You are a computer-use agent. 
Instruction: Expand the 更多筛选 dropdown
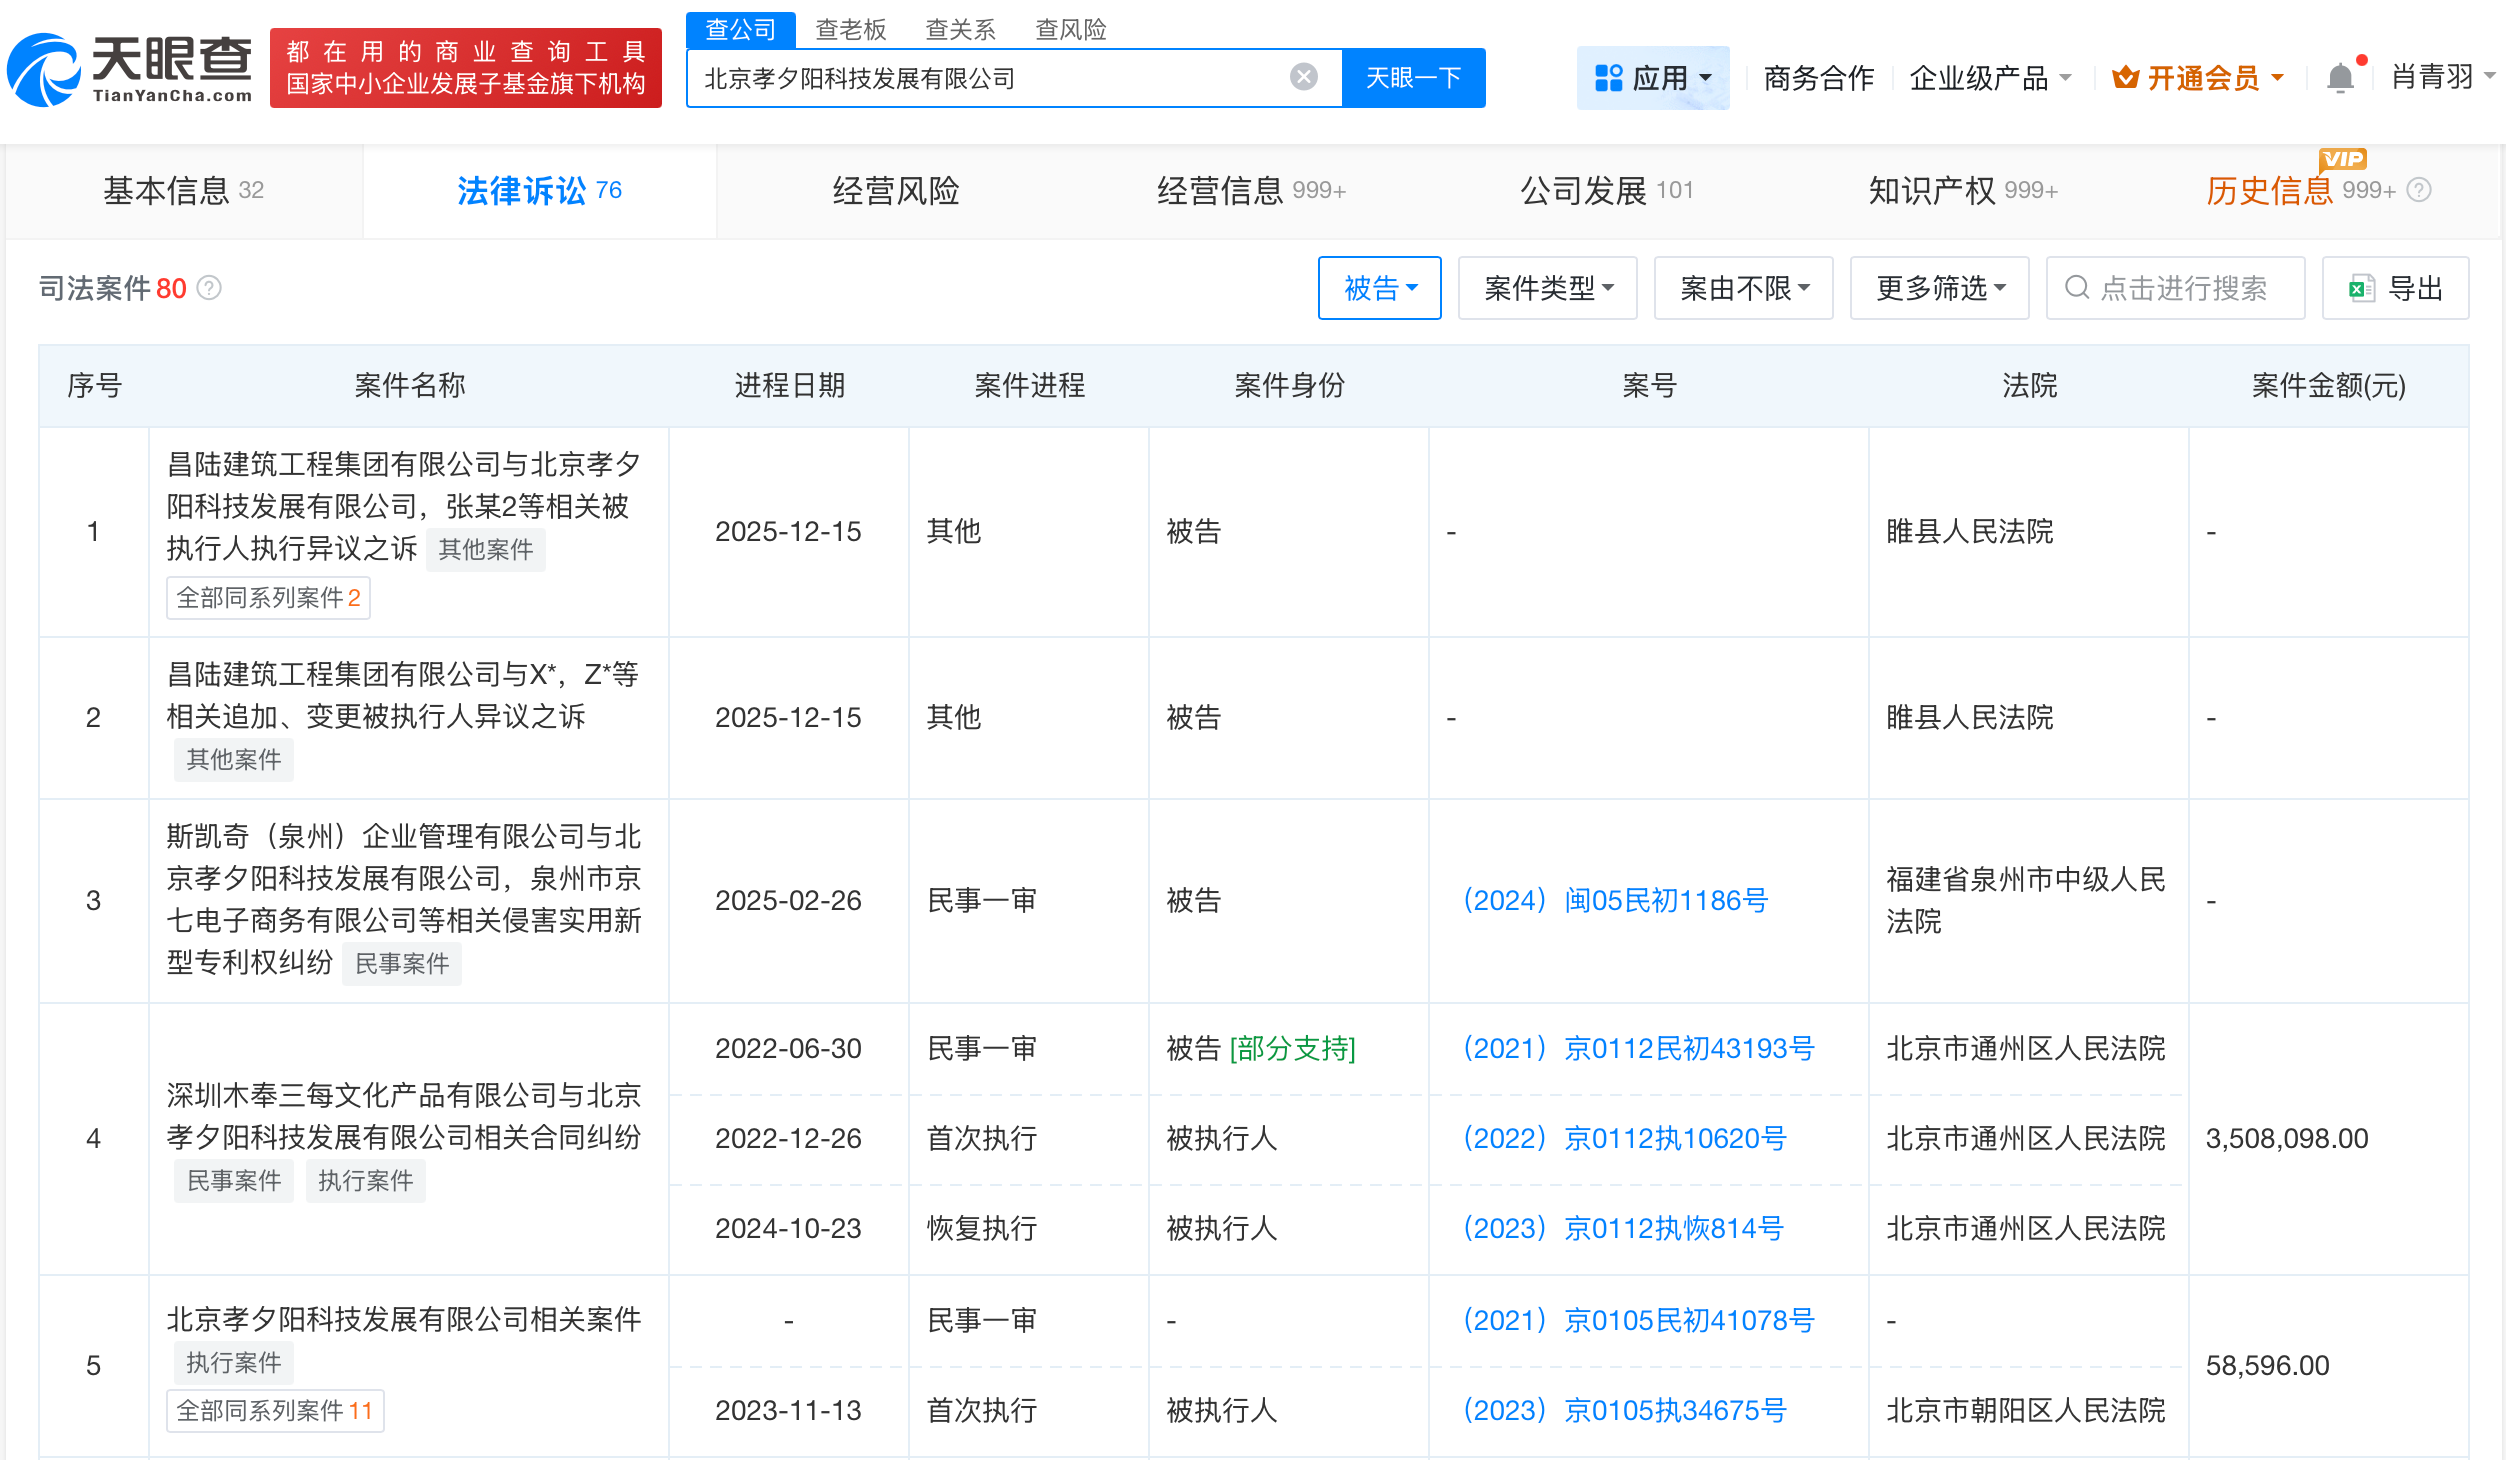[1938, 288]
